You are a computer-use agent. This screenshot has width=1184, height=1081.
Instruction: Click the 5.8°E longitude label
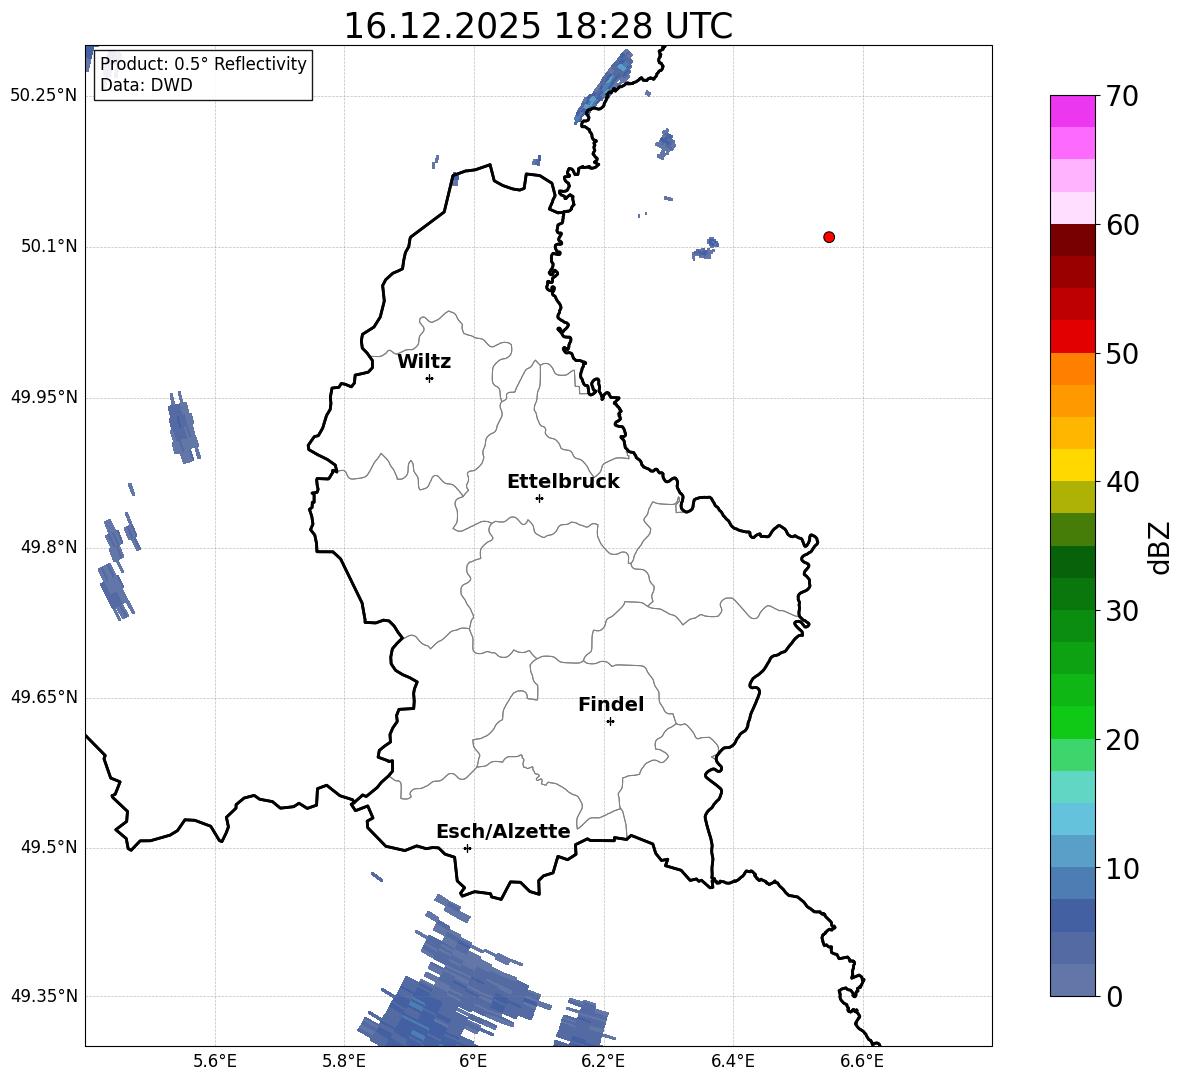click(344, 1061)
